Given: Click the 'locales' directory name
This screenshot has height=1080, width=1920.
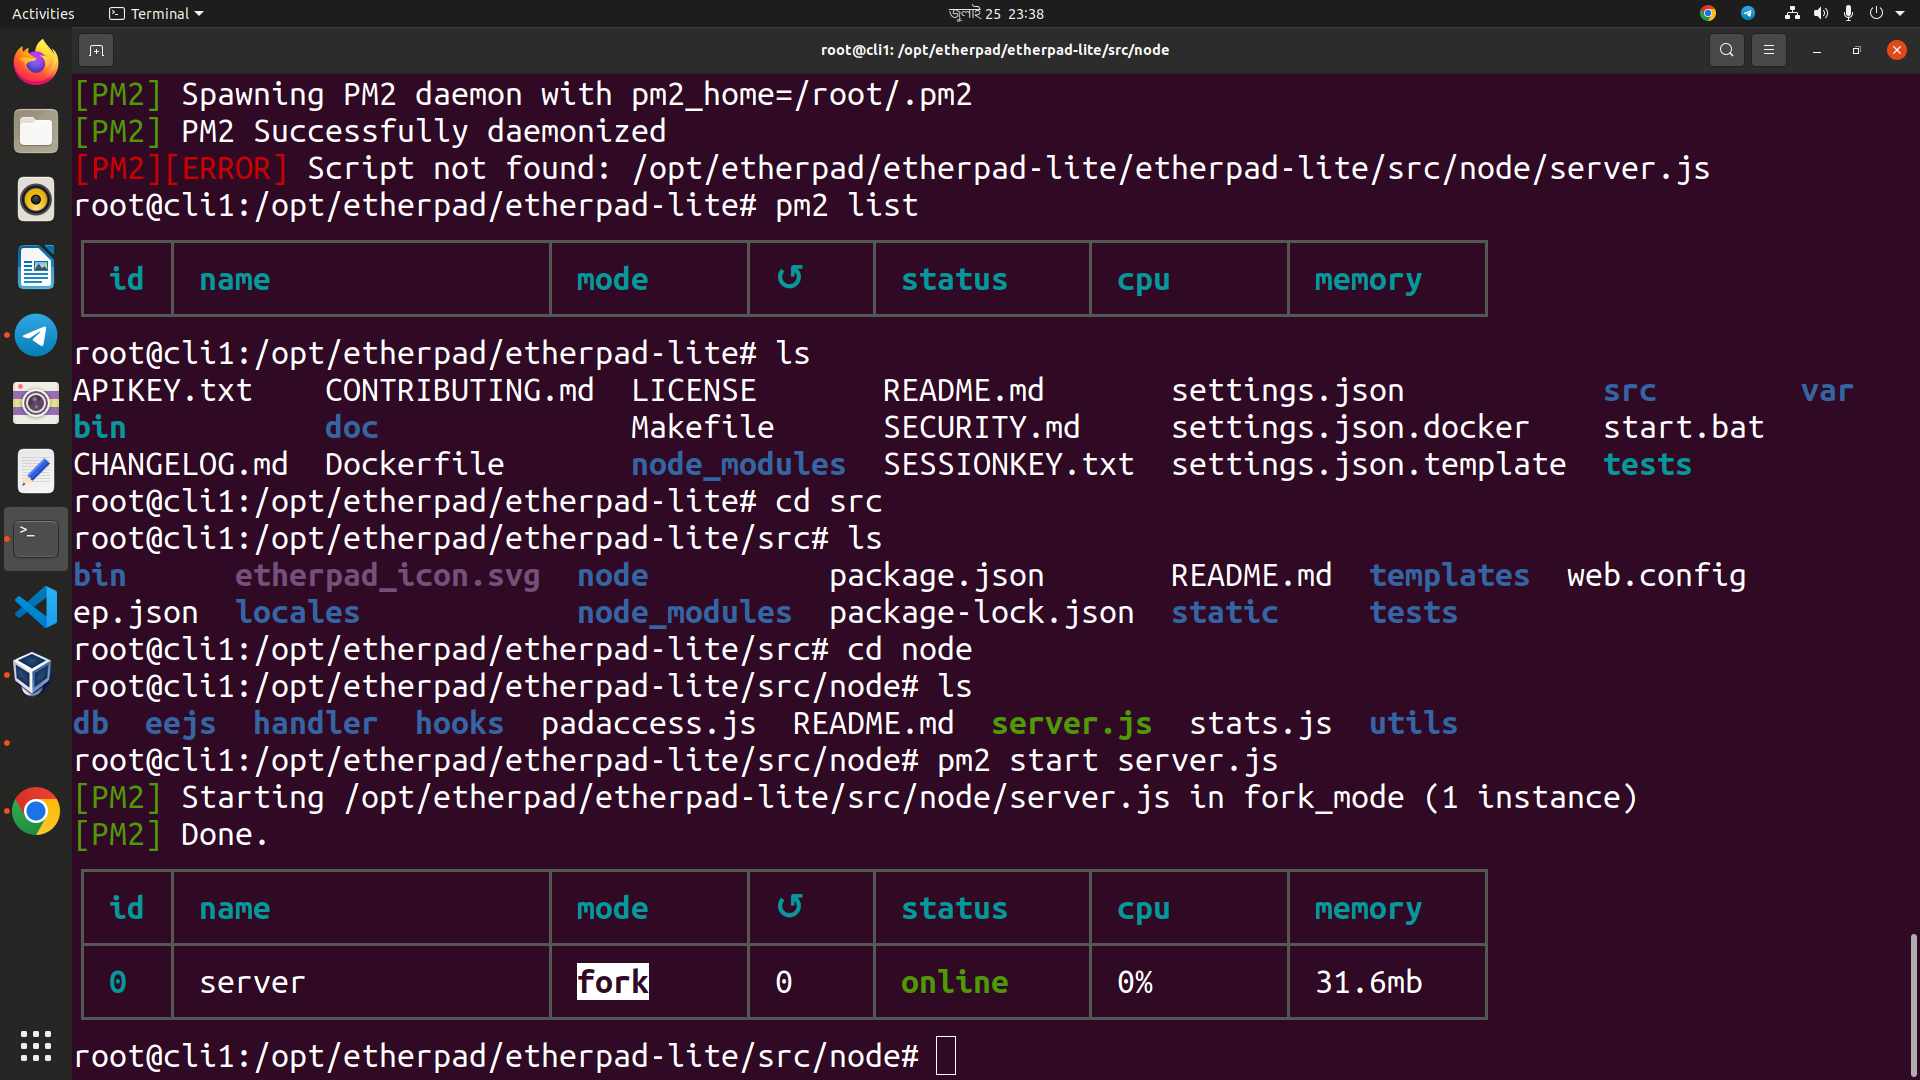Looking at the screenshot, I should click(x=297, y=612).
